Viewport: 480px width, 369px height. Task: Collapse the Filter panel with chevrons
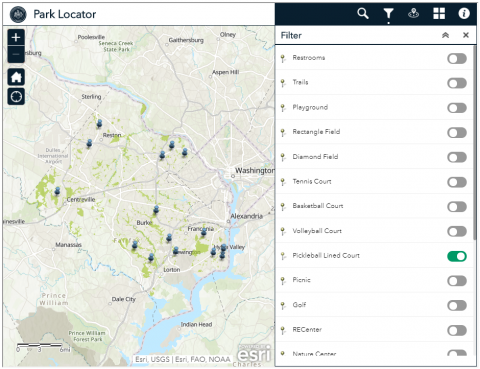tap(445, 35)
